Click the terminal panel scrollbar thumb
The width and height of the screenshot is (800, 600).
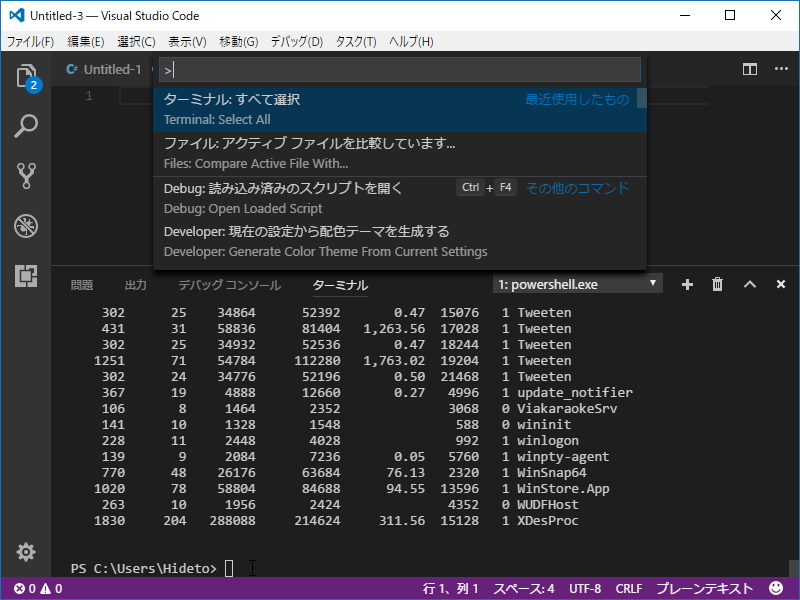(794, 568)
